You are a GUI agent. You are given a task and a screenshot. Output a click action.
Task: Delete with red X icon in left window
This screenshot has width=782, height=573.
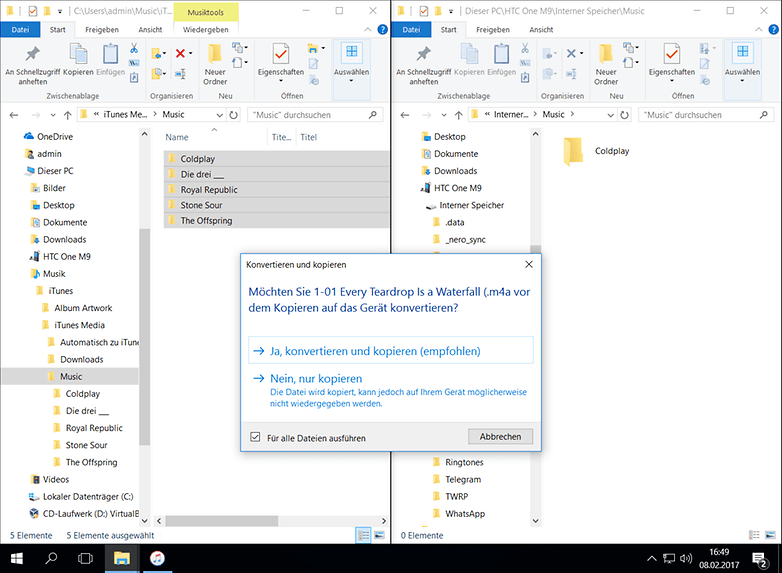click(180, 53)
